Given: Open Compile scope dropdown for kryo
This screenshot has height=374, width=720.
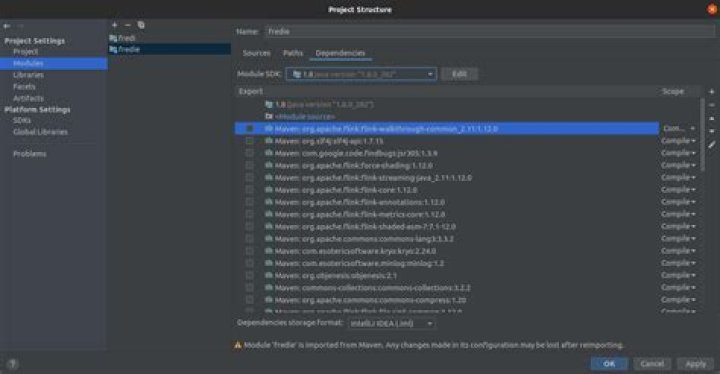Looking at the screenshot, I should coord(679,251).
